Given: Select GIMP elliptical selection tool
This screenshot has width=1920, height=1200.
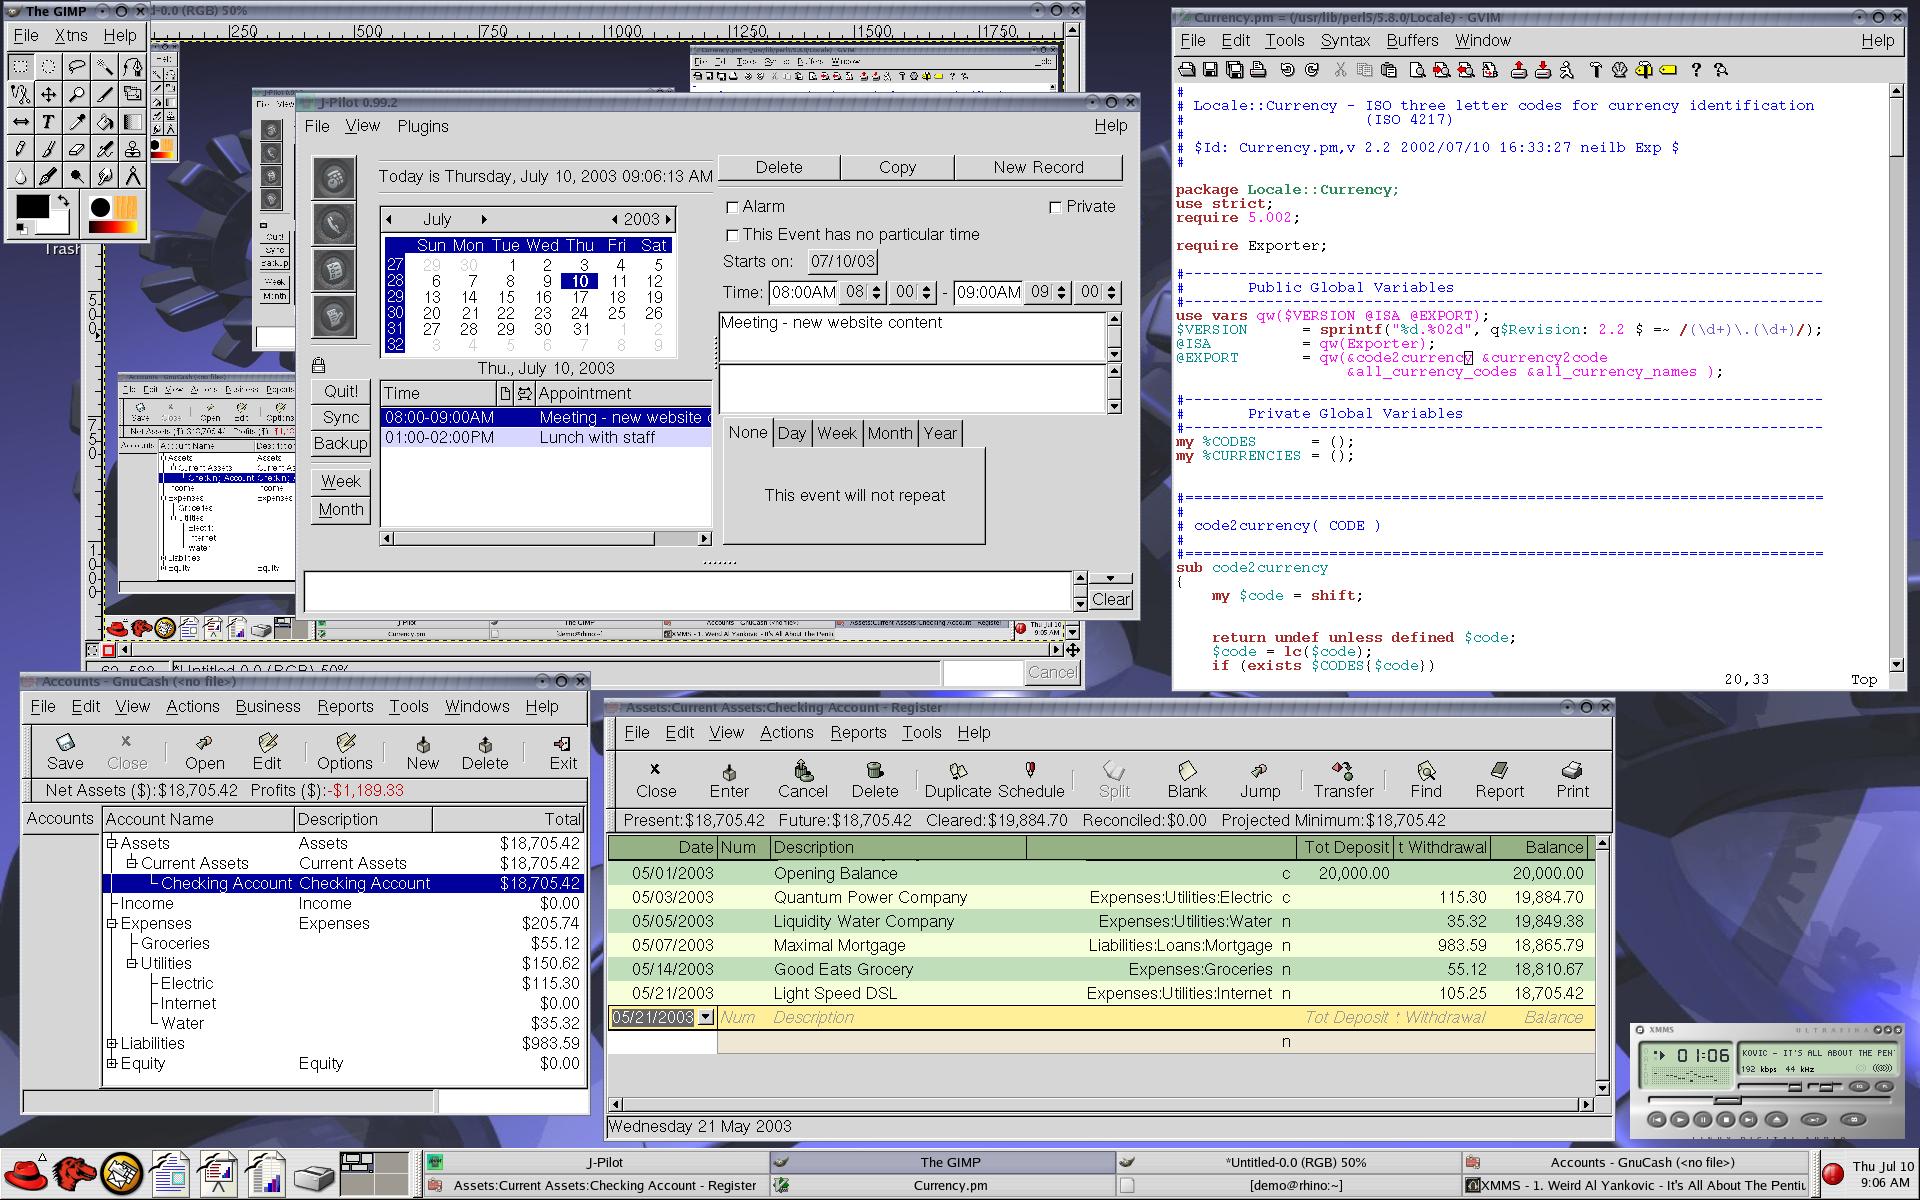Looking at the screenshot, I should tap(48, 66).
